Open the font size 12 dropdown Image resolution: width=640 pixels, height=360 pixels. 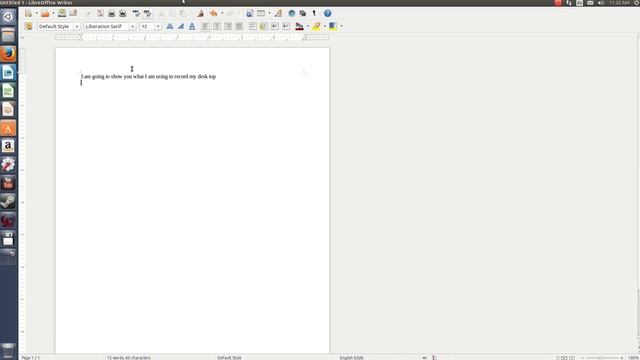click(x=158, y=27)
